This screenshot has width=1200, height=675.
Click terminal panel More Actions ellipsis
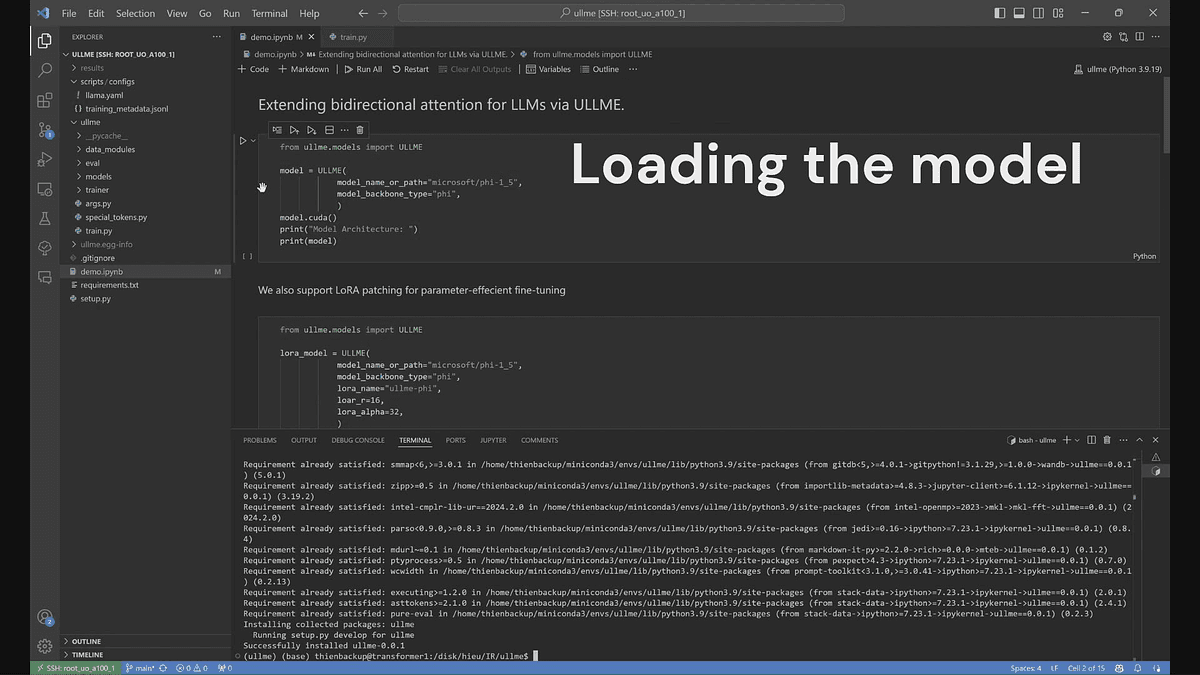point(1123,440)
